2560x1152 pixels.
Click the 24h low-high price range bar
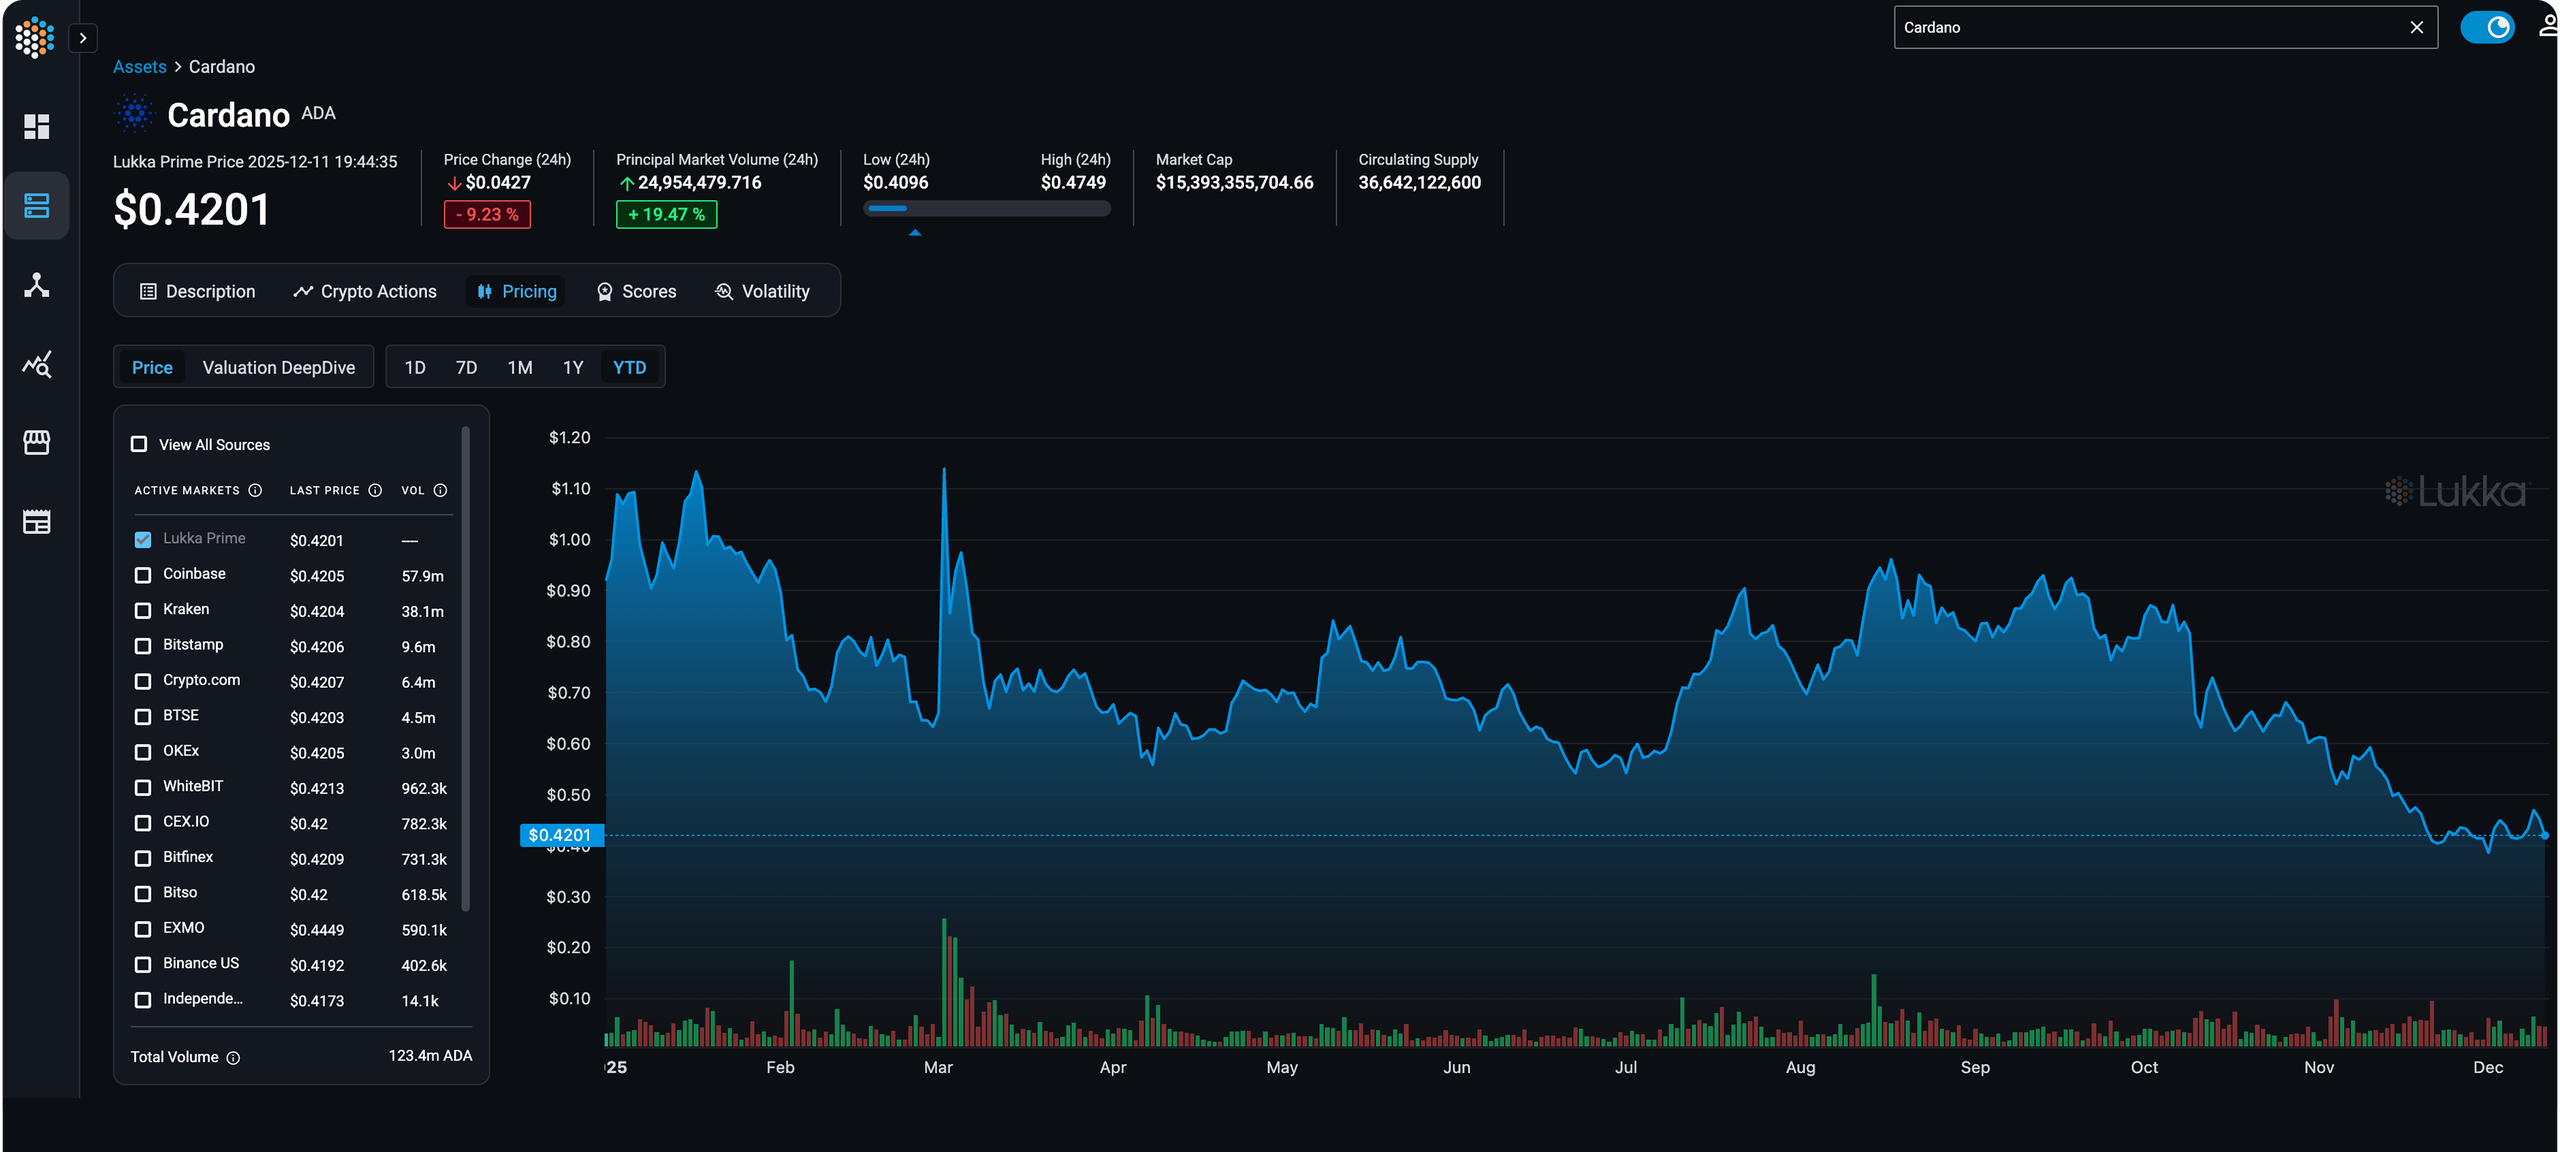987,208
